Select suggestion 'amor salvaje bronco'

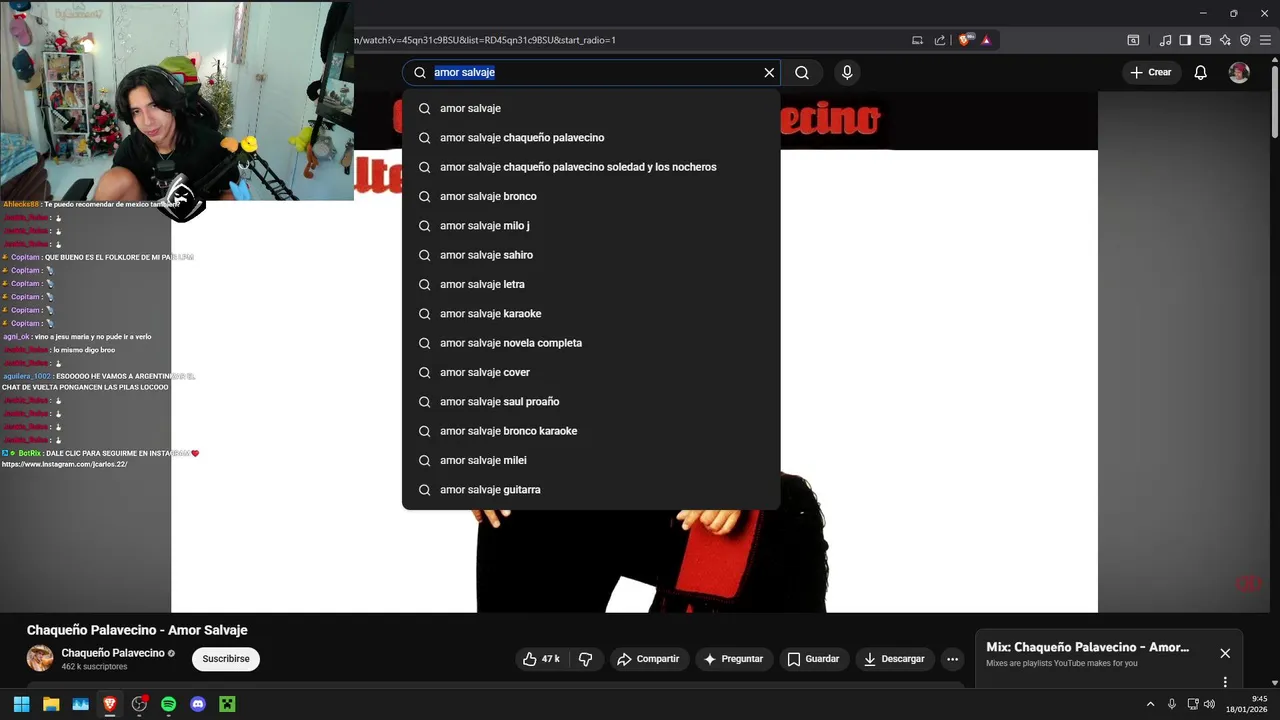pyautogui.click(x=591, y=196)
